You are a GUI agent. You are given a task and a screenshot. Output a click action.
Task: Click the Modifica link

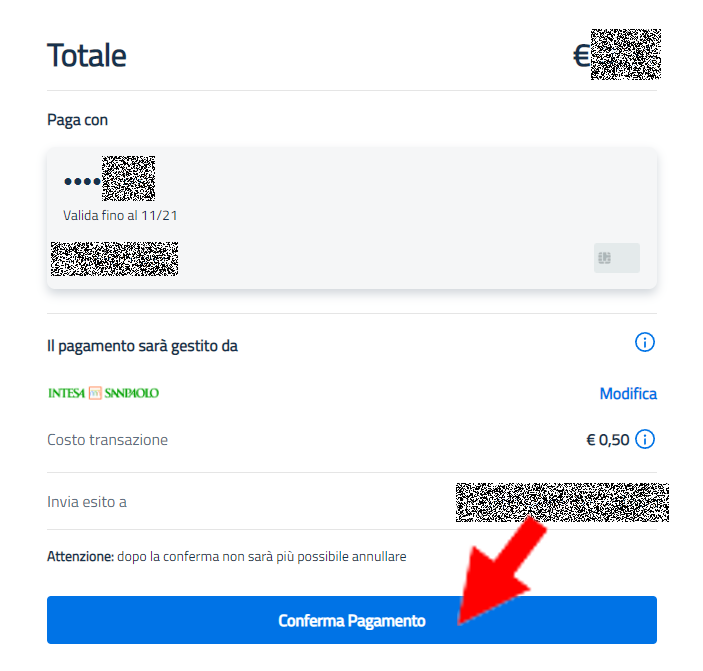[628, 393]
